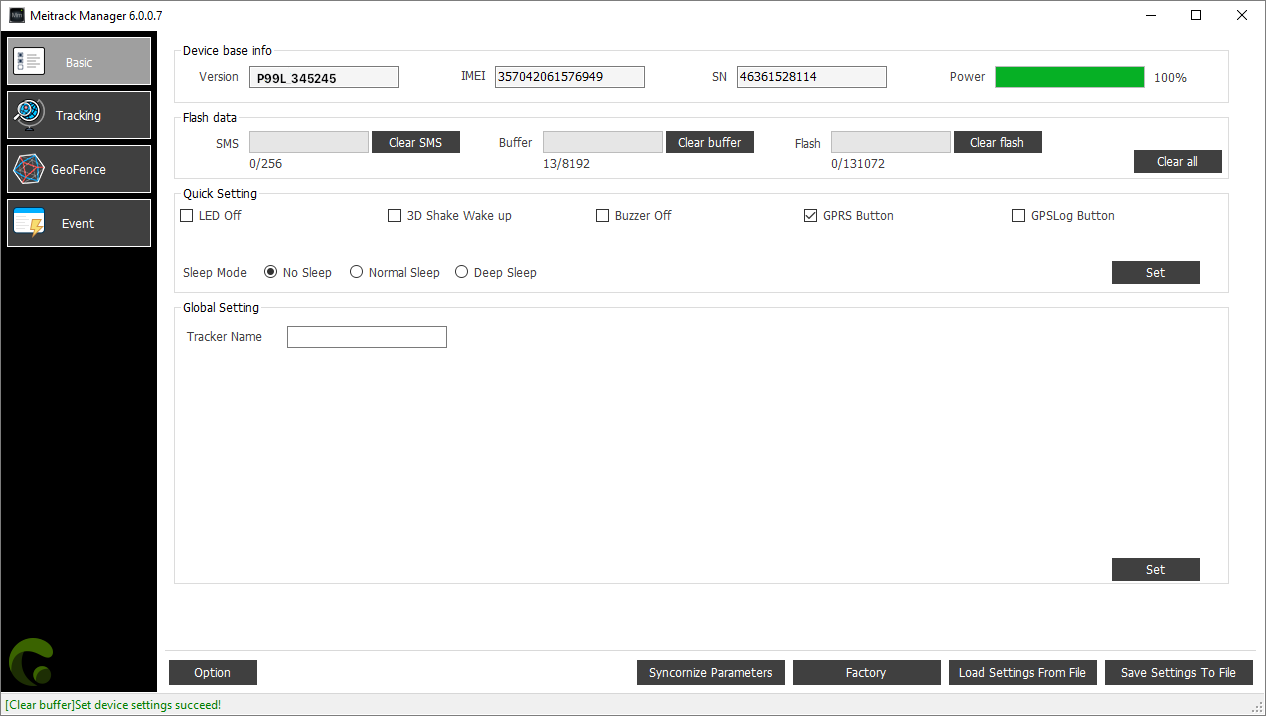Click the Clear SMS button

tap(416, 142)
